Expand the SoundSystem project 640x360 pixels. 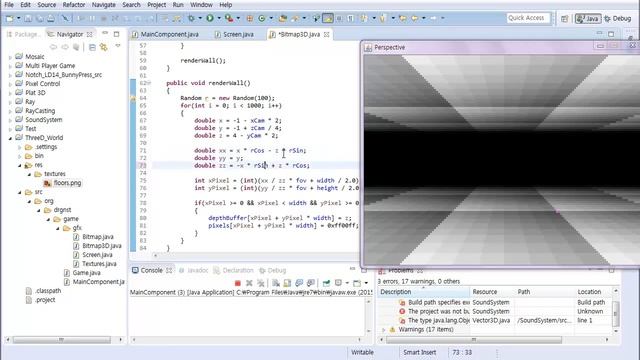click(x=10, y=120)
